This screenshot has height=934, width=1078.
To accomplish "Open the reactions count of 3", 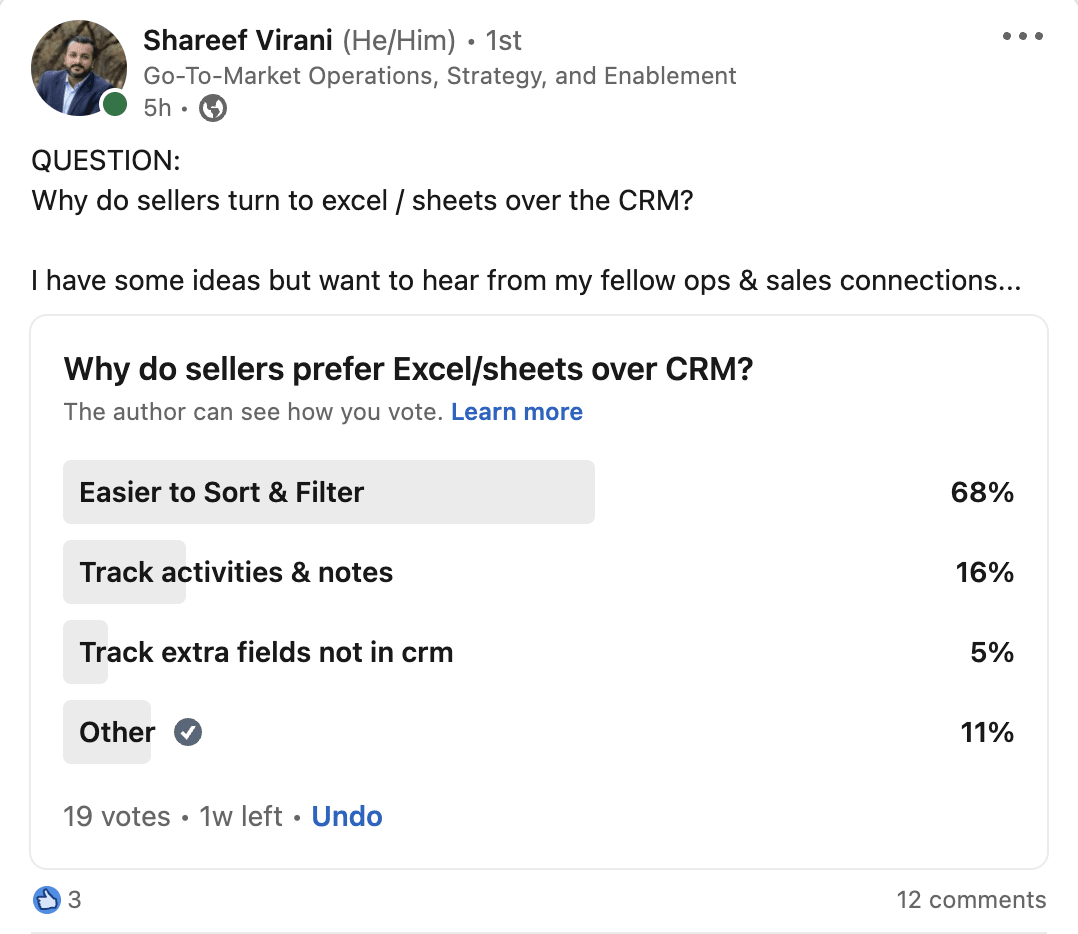I will [x=75, y=899].
